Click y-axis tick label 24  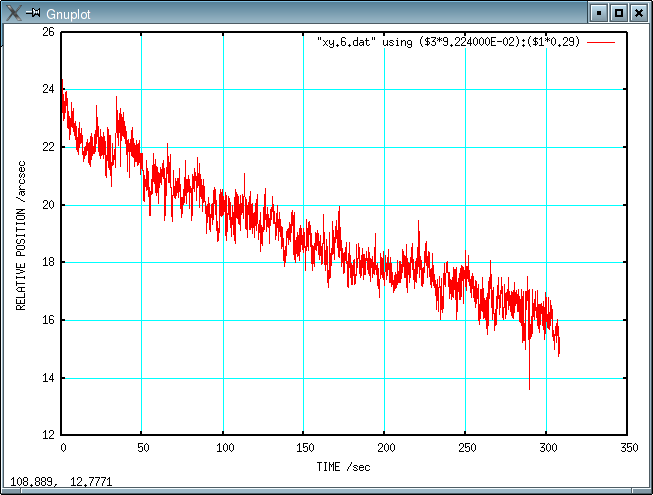(48, 89)
